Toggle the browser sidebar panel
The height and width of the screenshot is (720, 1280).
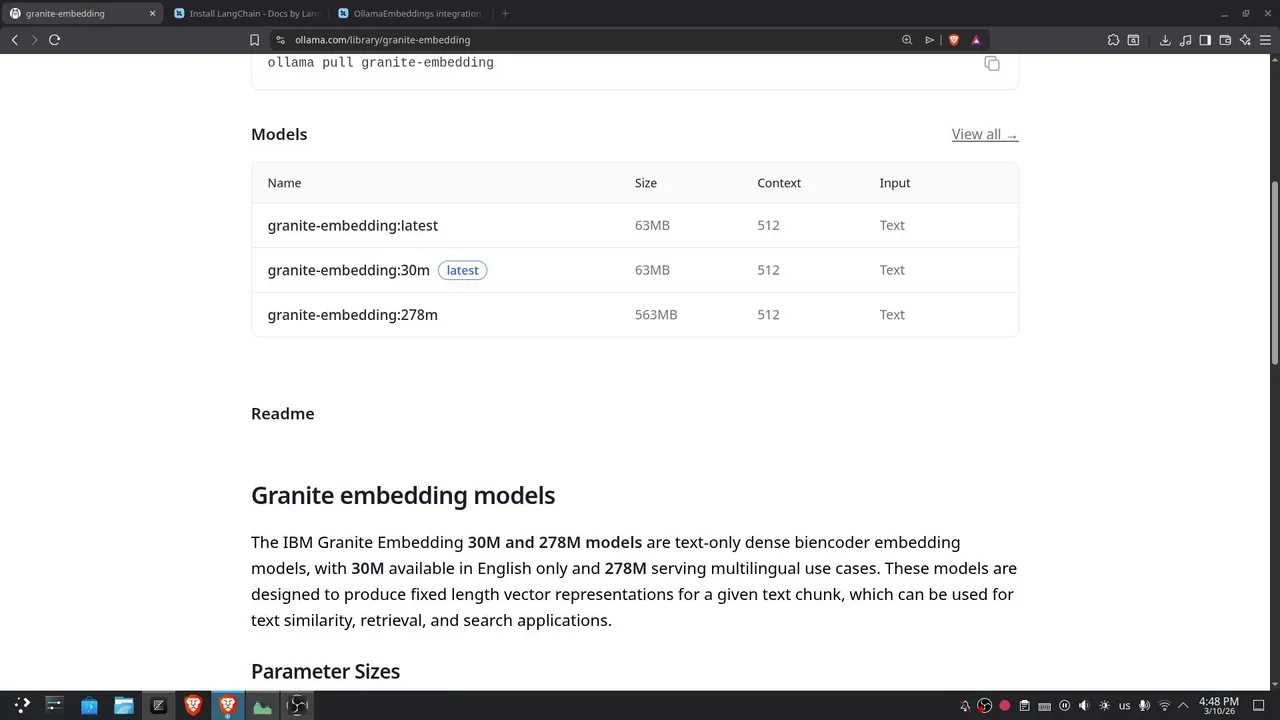(x=1205, y=40)
